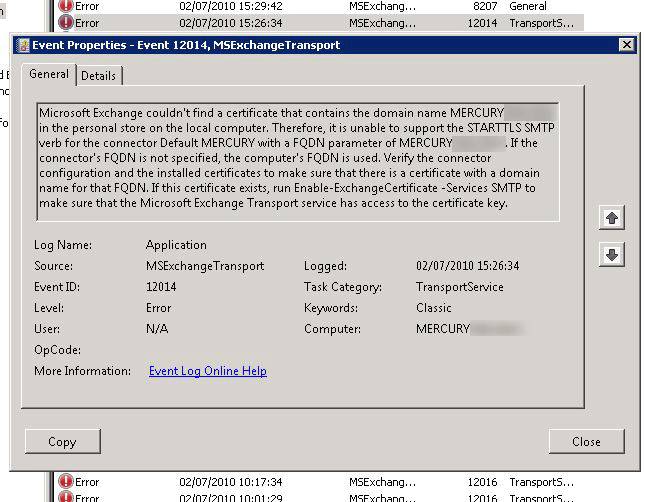The width and height of the screenshot is (655, 502).
Task: Select the error row logged at 15:26:34
Action: point(320,23)
